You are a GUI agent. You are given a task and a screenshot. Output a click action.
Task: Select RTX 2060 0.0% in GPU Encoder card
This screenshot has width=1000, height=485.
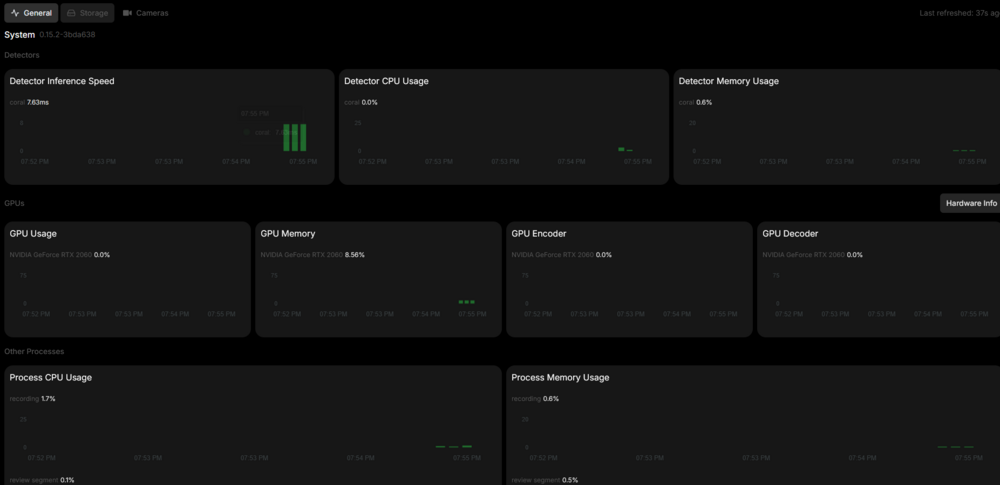pos(562,255)
